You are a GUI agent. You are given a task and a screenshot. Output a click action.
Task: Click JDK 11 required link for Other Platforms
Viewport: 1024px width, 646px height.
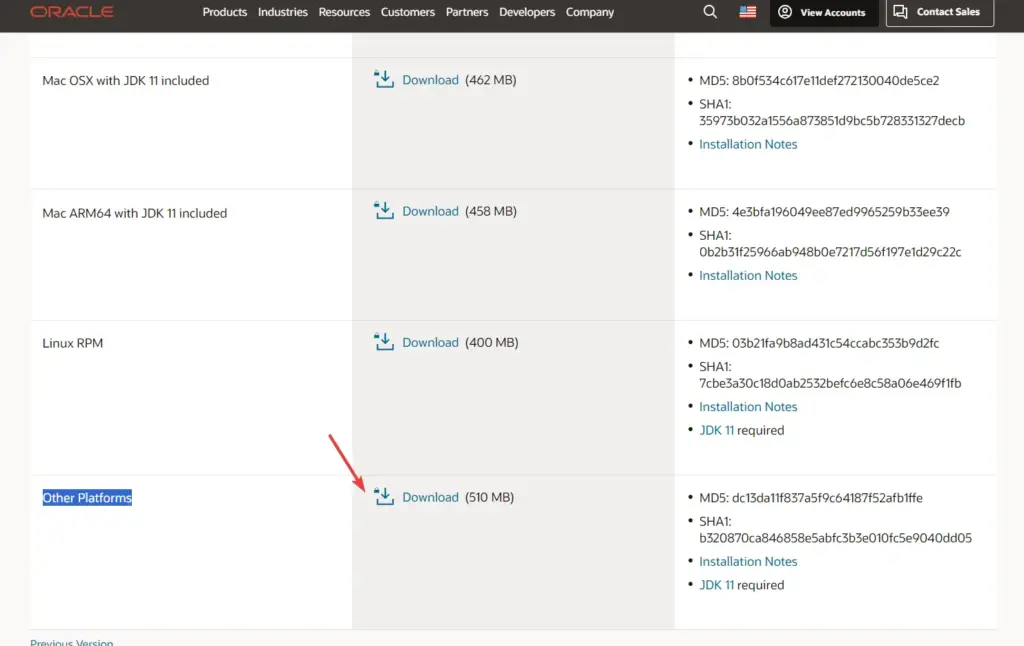tap(718, 584)
